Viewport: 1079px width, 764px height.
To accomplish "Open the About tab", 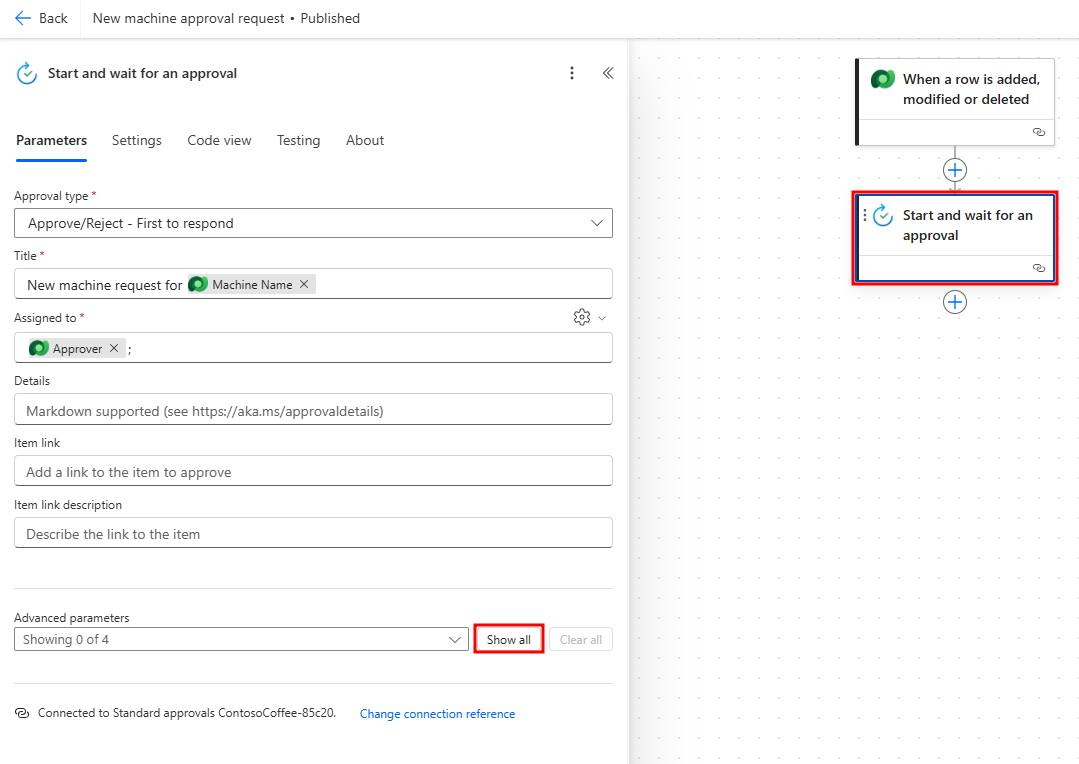I will point(365,140).
